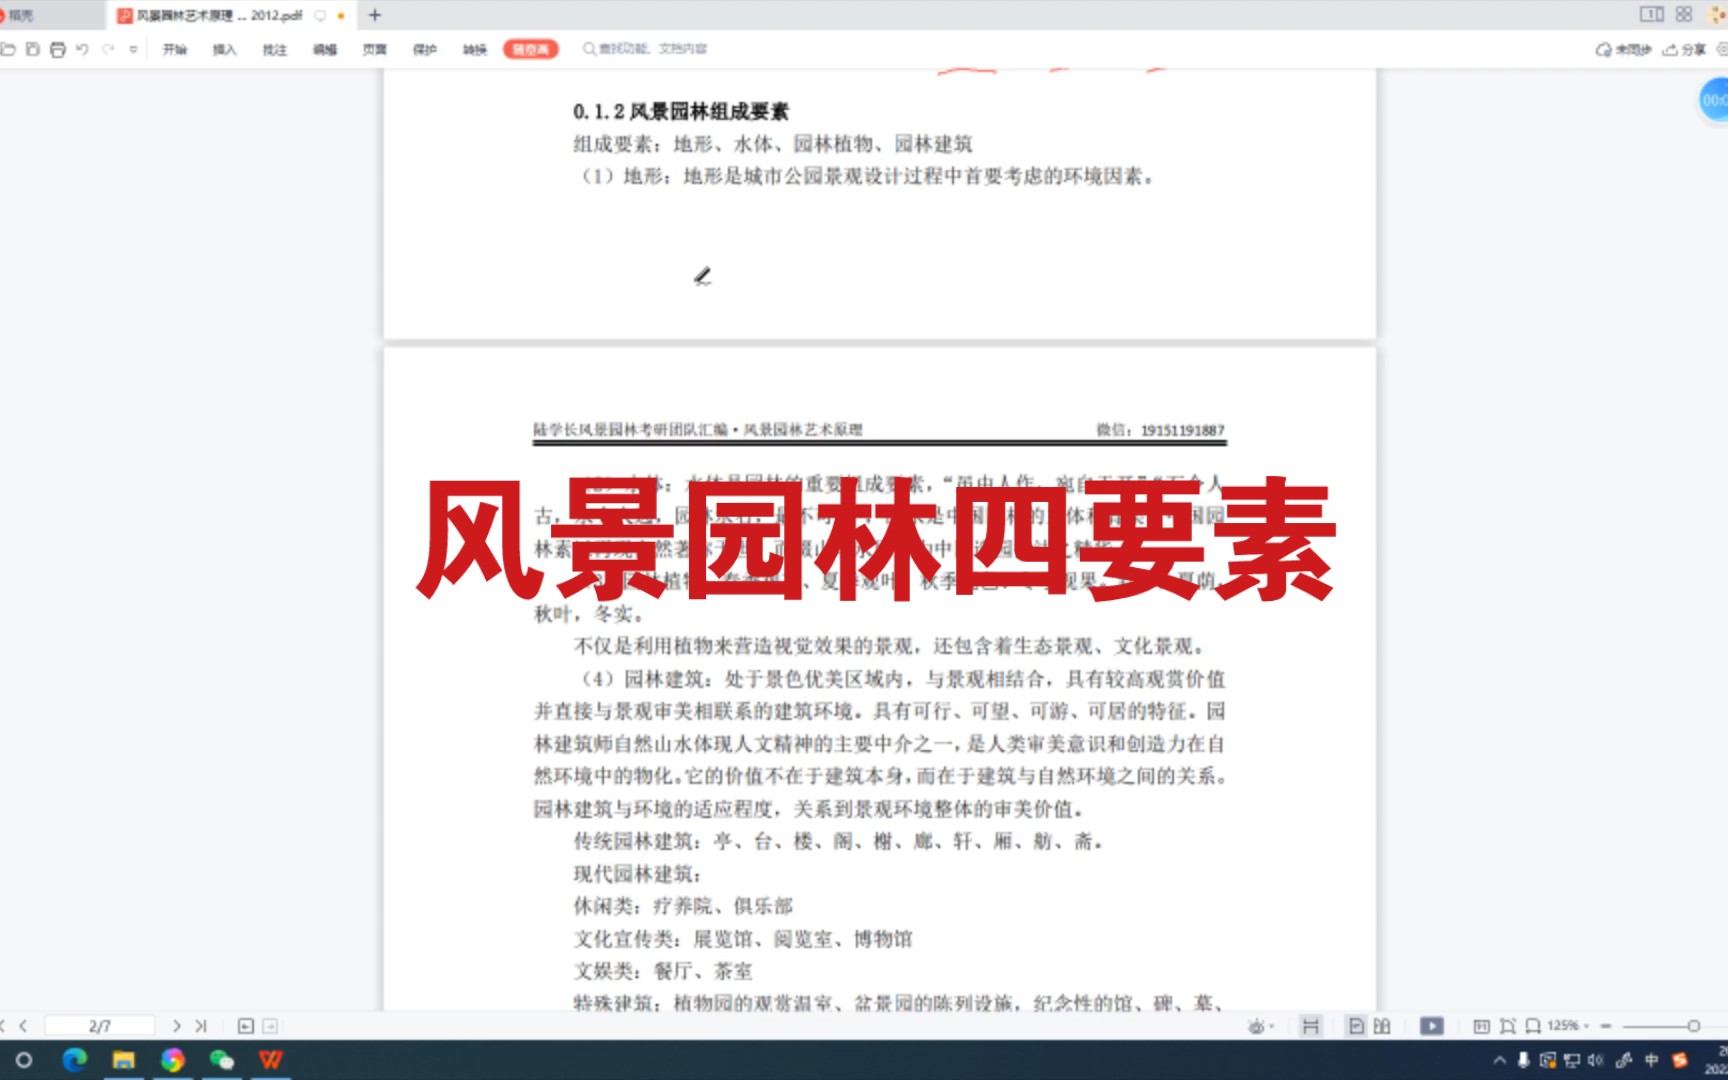This screenshot has height=1080, width=1728.
Task: Undo the last action
Action: coord(83,48)
